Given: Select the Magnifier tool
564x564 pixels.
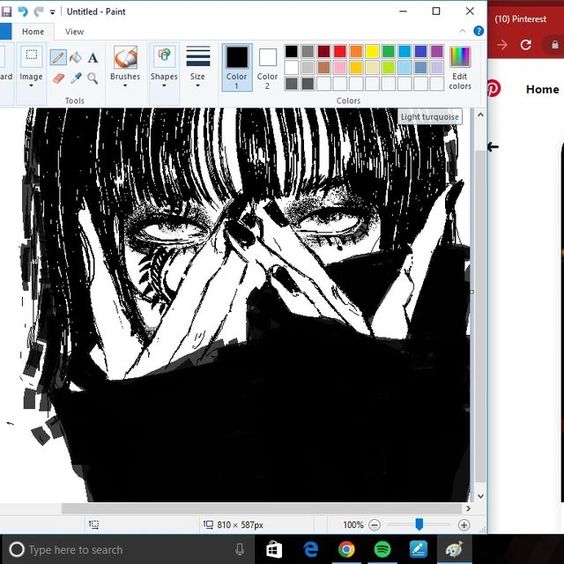Looking at the screenshot, I should 93,78.
